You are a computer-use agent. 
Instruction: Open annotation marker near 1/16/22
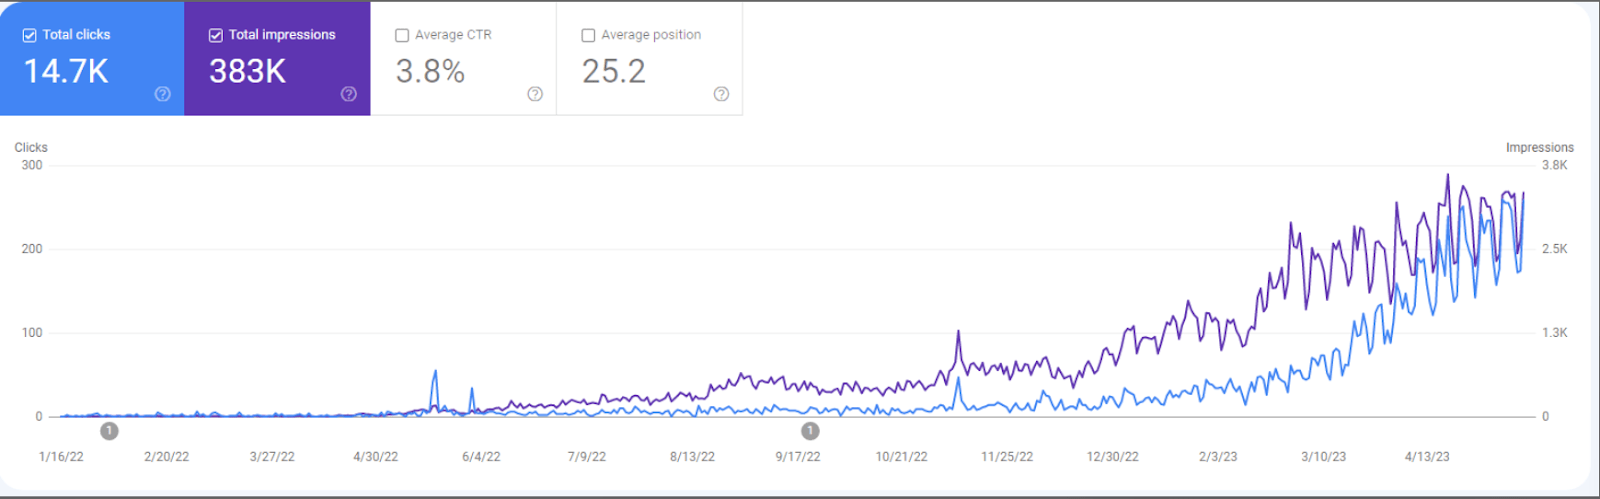pyautogui.click(x=109, y=431)
